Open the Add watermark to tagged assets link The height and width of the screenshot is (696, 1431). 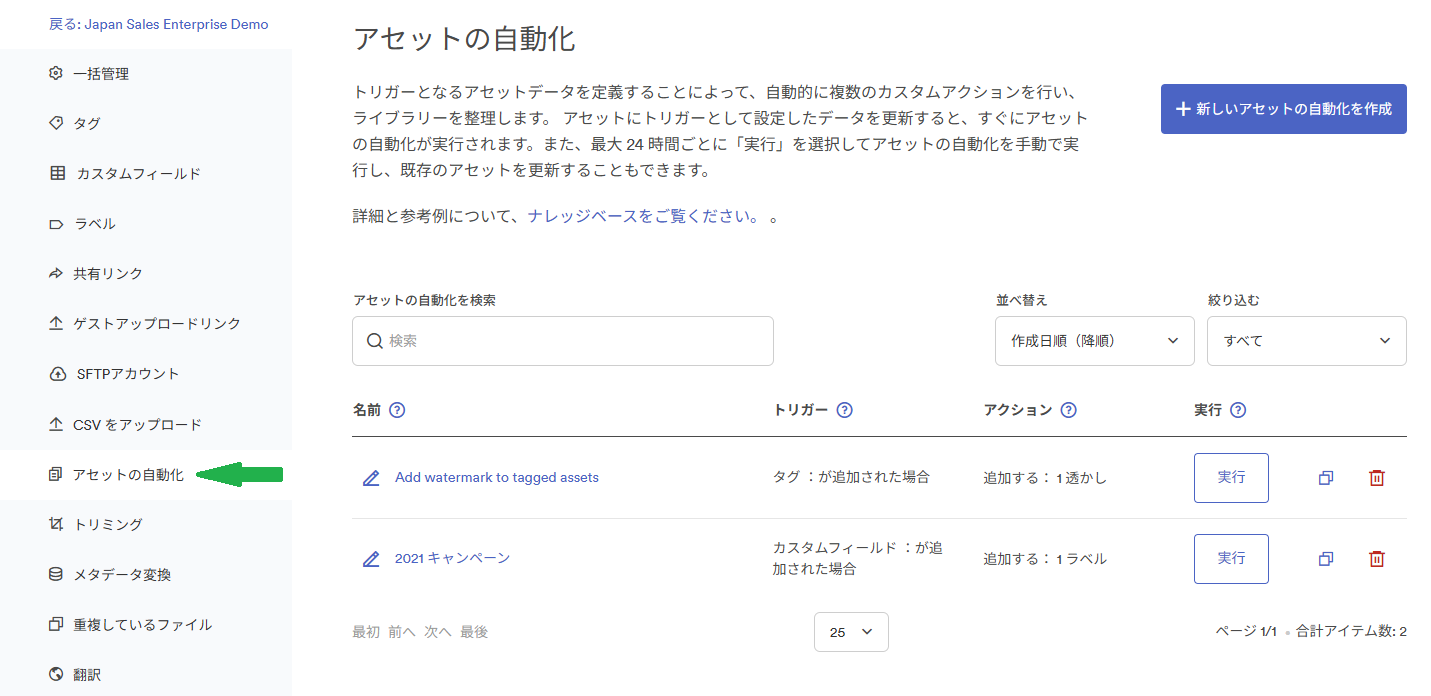[497, 478]
